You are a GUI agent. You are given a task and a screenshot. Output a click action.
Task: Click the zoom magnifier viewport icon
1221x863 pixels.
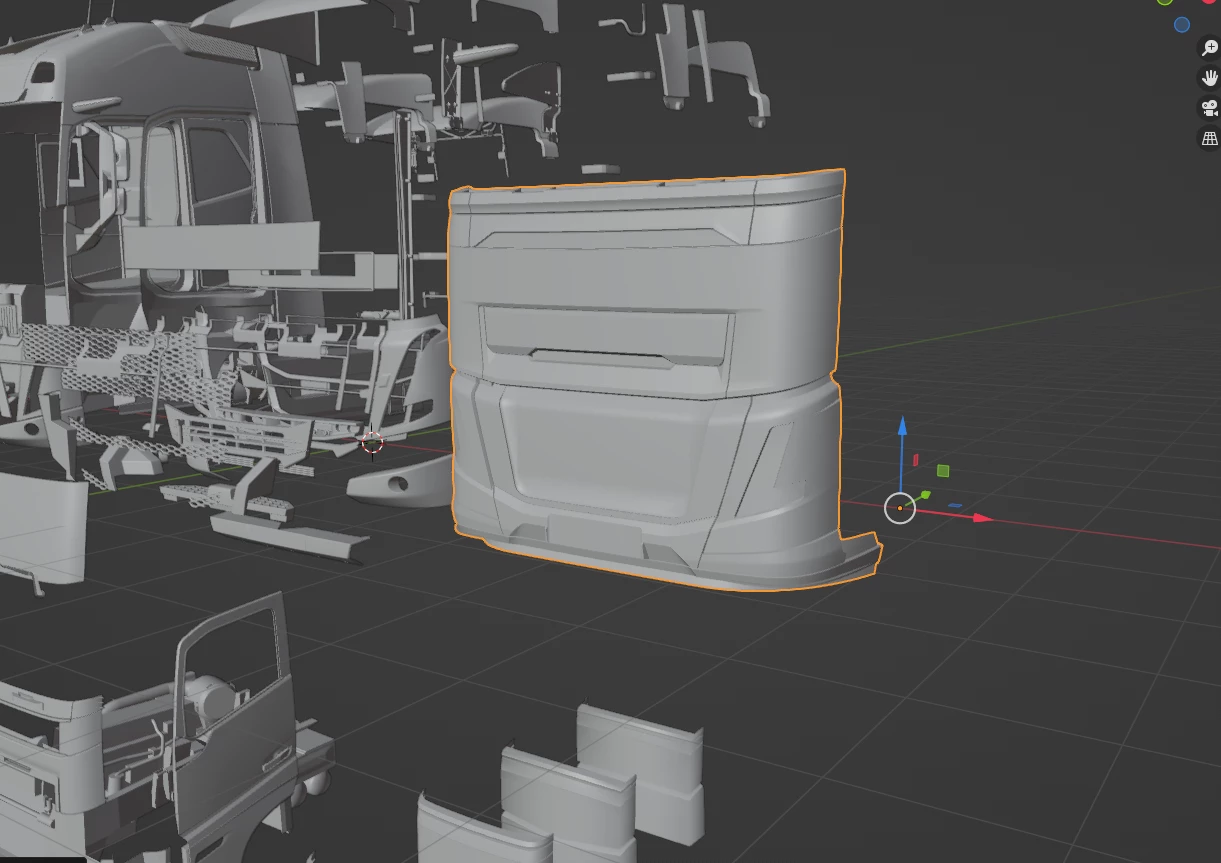coord(1209,48)
